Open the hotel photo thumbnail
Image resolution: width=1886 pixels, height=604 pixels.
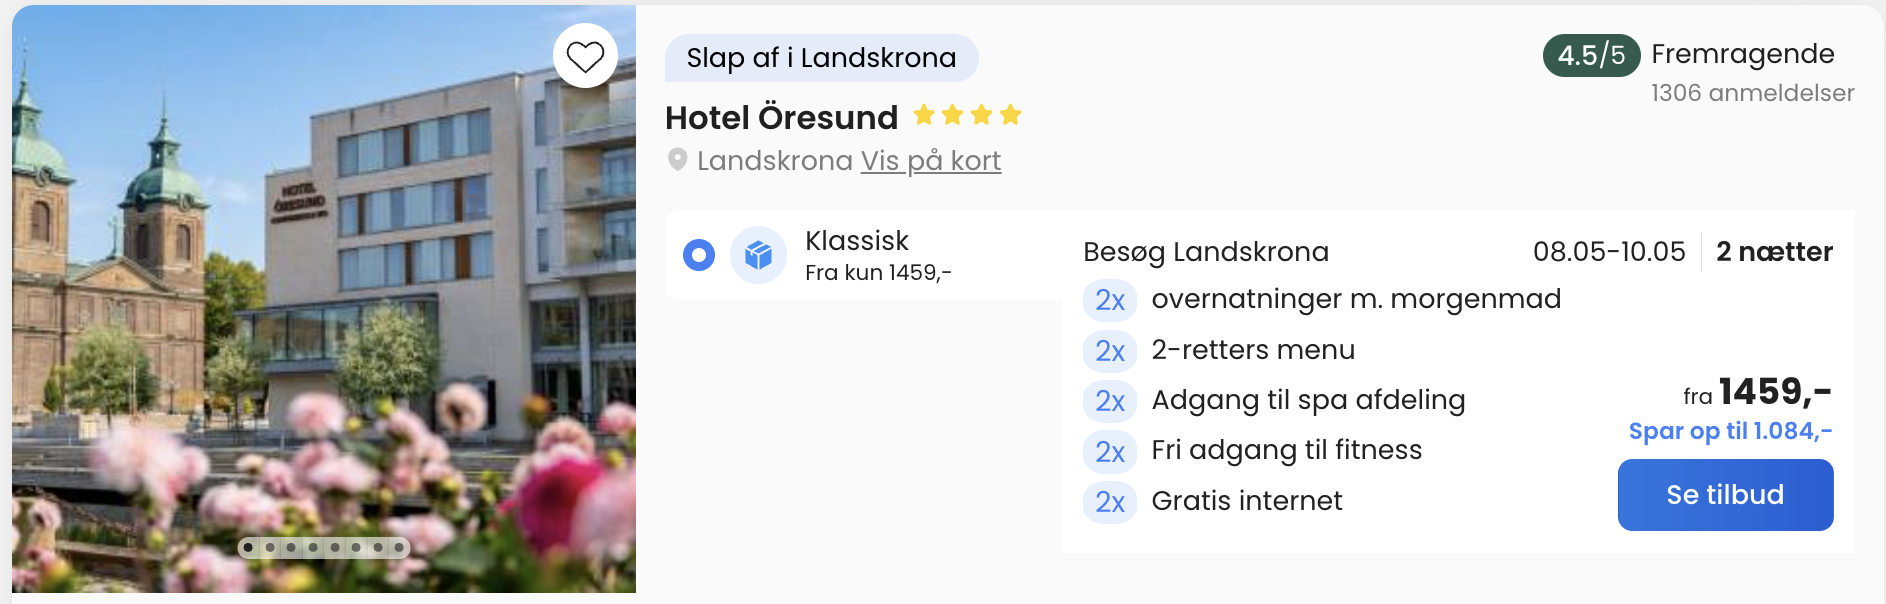click(323, 300)
